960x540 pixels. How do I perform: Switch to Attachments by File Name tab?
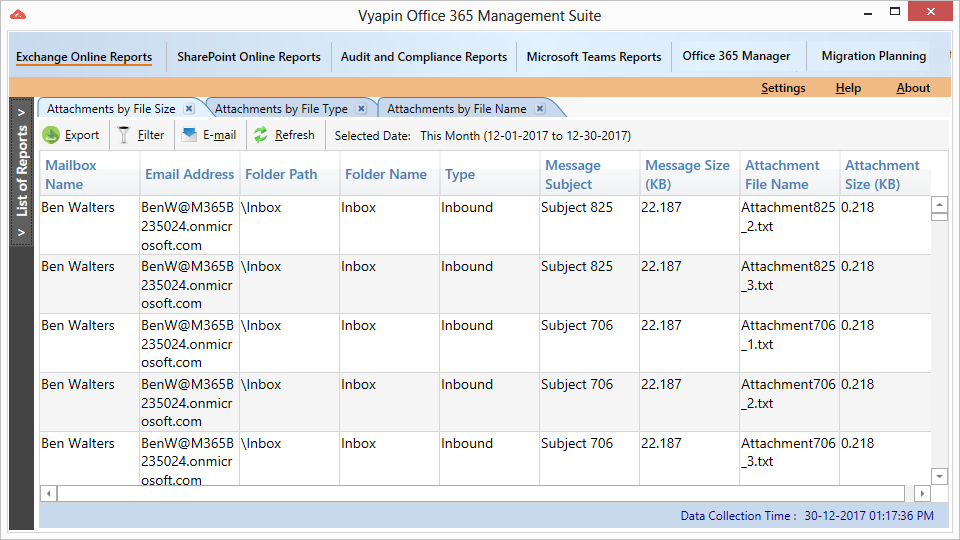(x=456, y=109)
